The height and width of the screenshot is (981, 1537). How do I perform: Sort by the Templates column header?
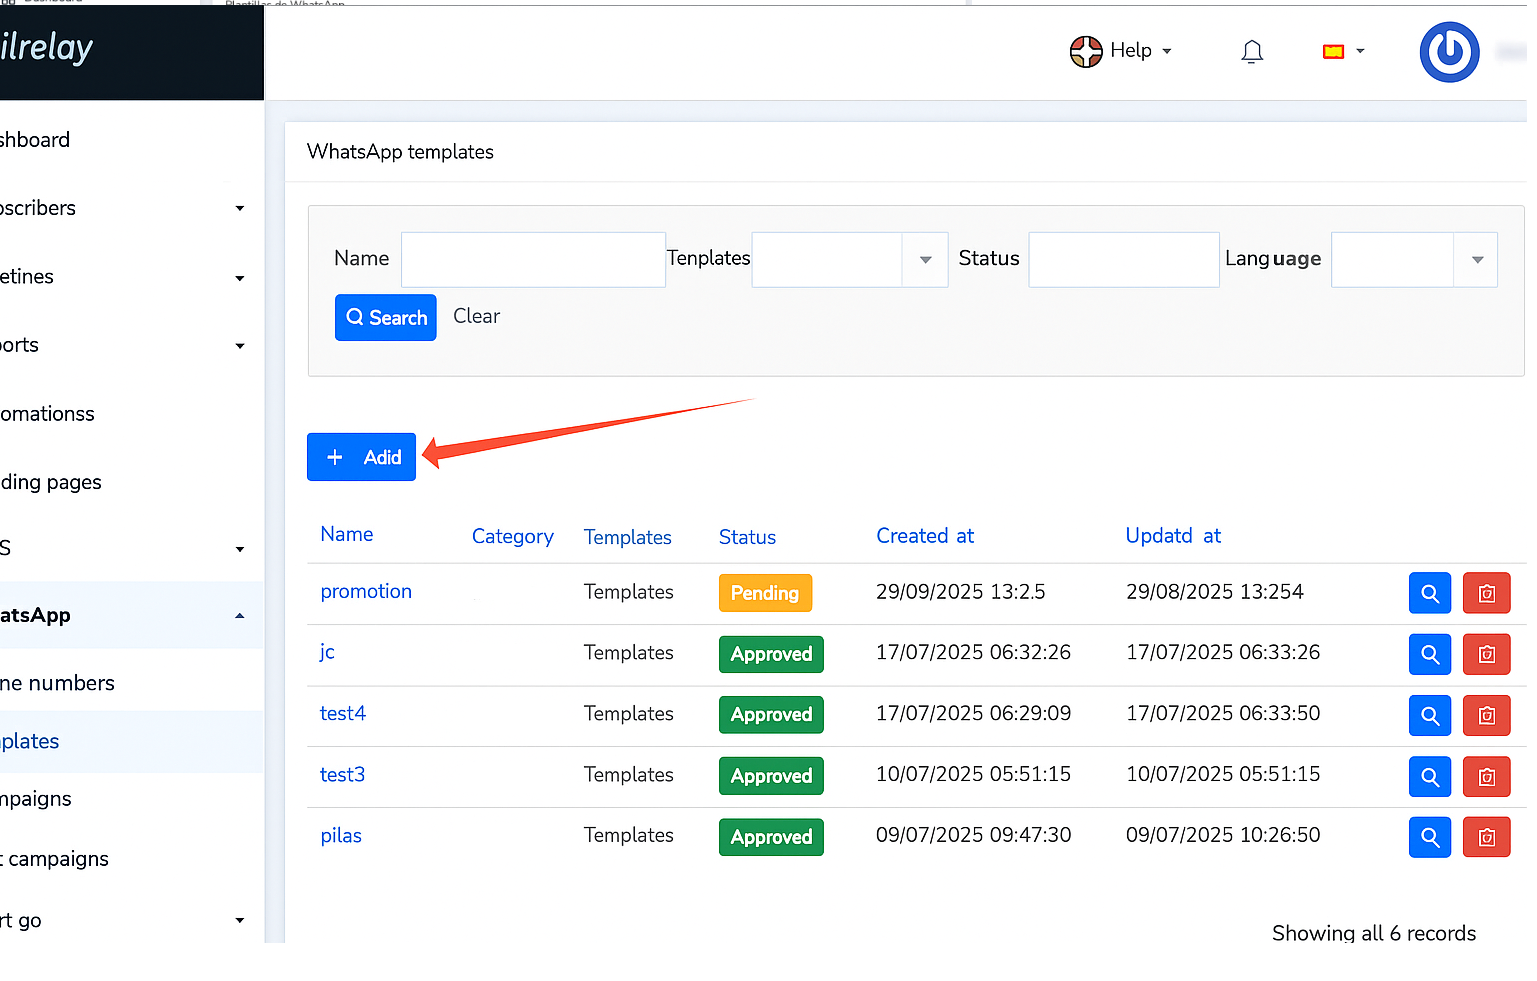pyautogui.click(x=628, y=538)
